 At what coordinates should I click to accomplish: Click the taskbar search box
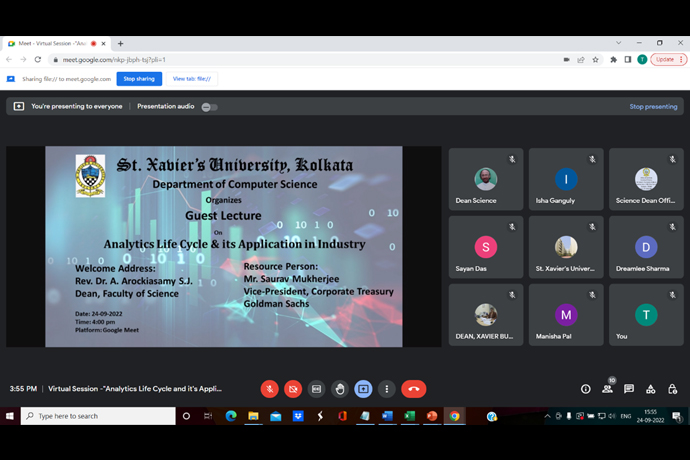click(x=98, y=416)
